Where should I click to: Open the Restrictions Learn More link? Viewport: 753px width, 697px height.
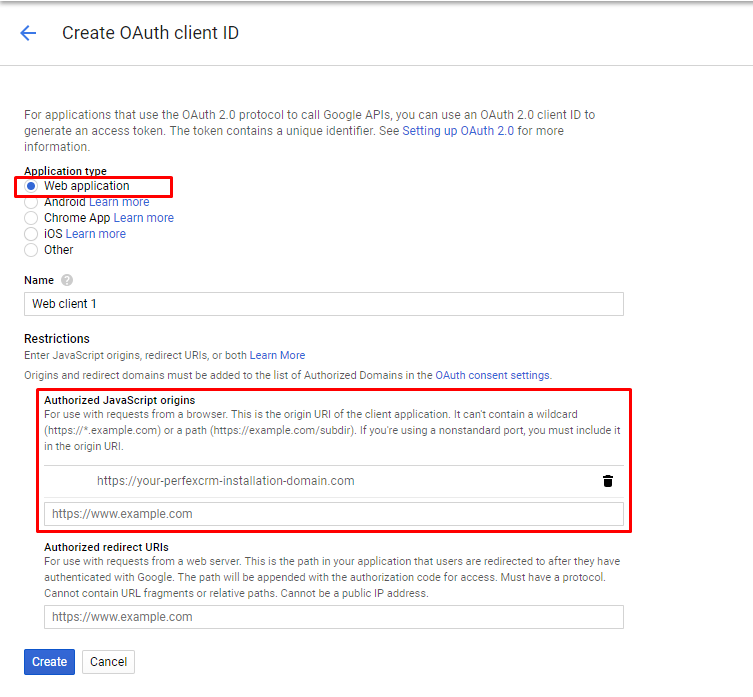point(277,355)
